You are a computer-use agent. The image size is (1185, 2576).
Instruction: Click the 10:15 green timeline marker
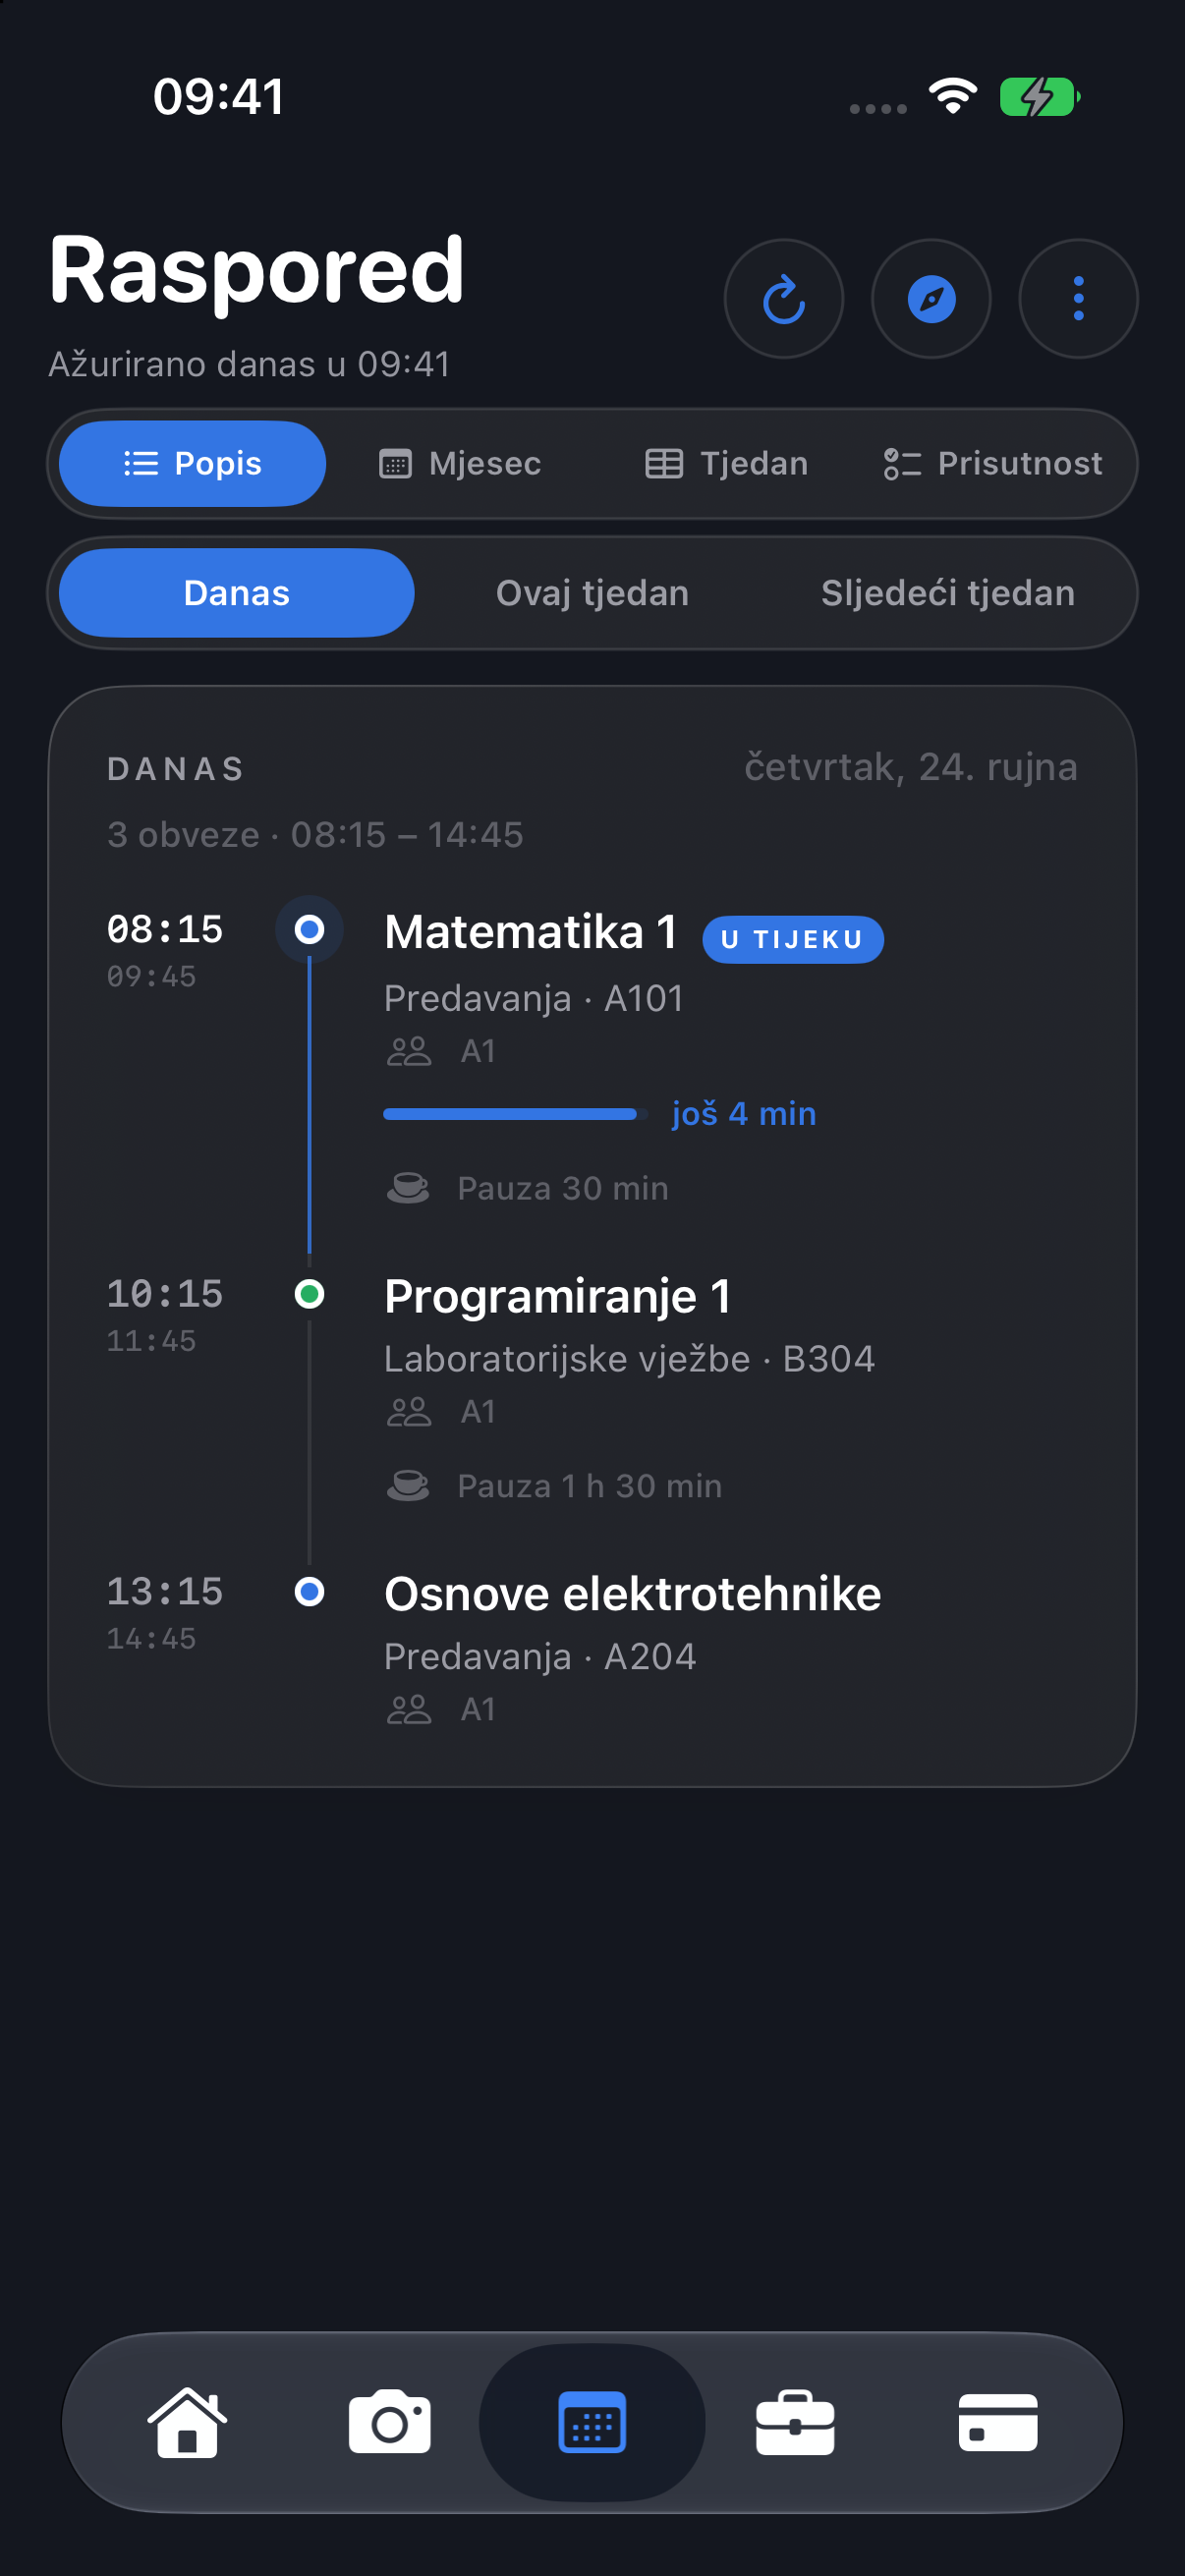310,1294
